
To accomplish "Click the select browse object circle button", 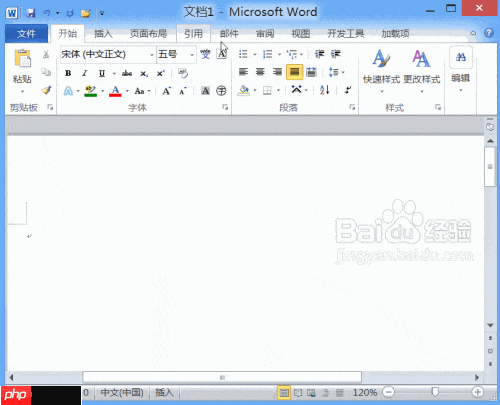I will point(490,351).
